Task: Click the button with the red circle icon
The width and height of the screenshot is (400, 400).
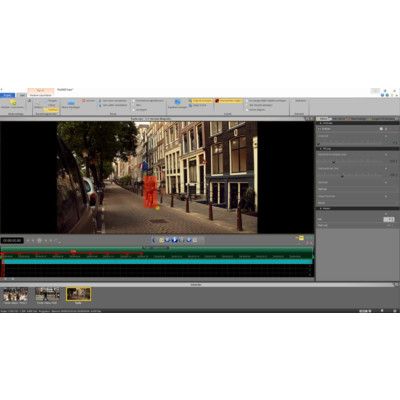Action: (229, 100)
